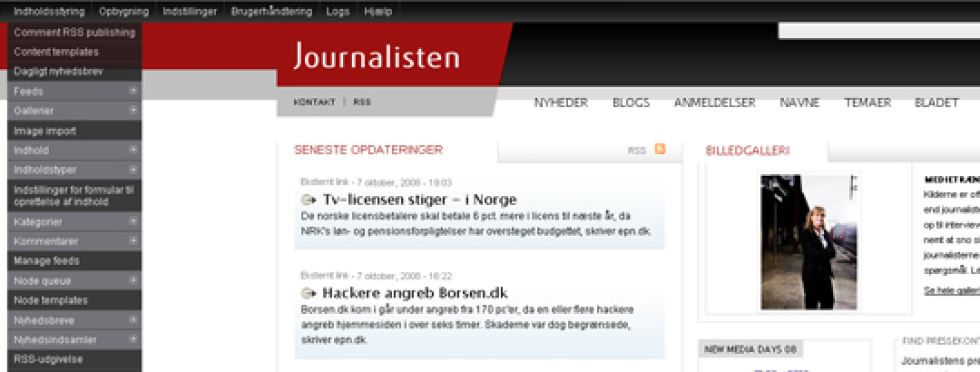Open headline Hackere angreb Borsen.dk
This screenshot has width=980, height=372.
415,293
